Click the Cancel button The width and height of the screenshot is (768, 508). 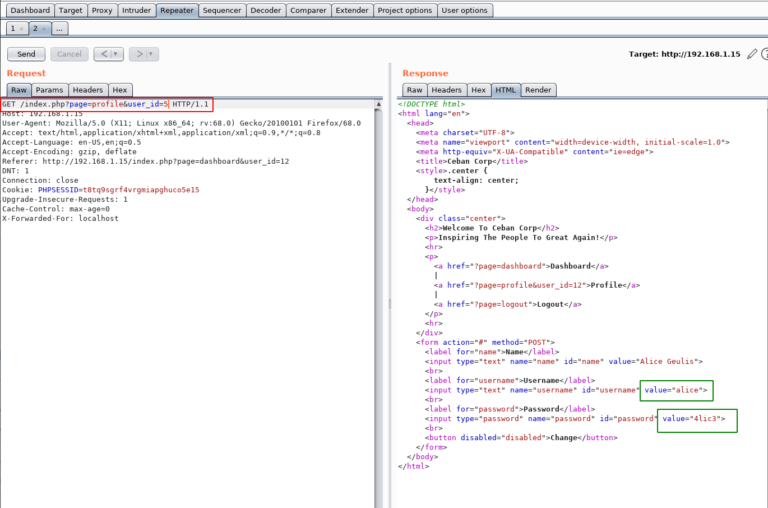tap(68, 54)
